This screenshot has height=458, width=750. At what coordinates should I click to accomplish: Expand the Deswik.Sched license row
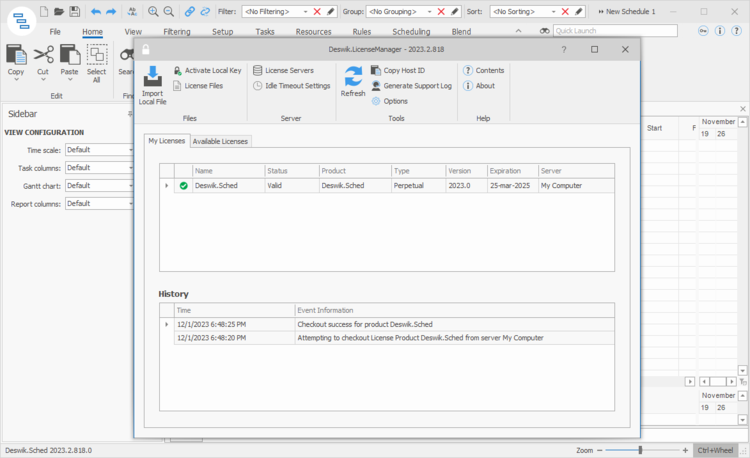coord(166,185)
